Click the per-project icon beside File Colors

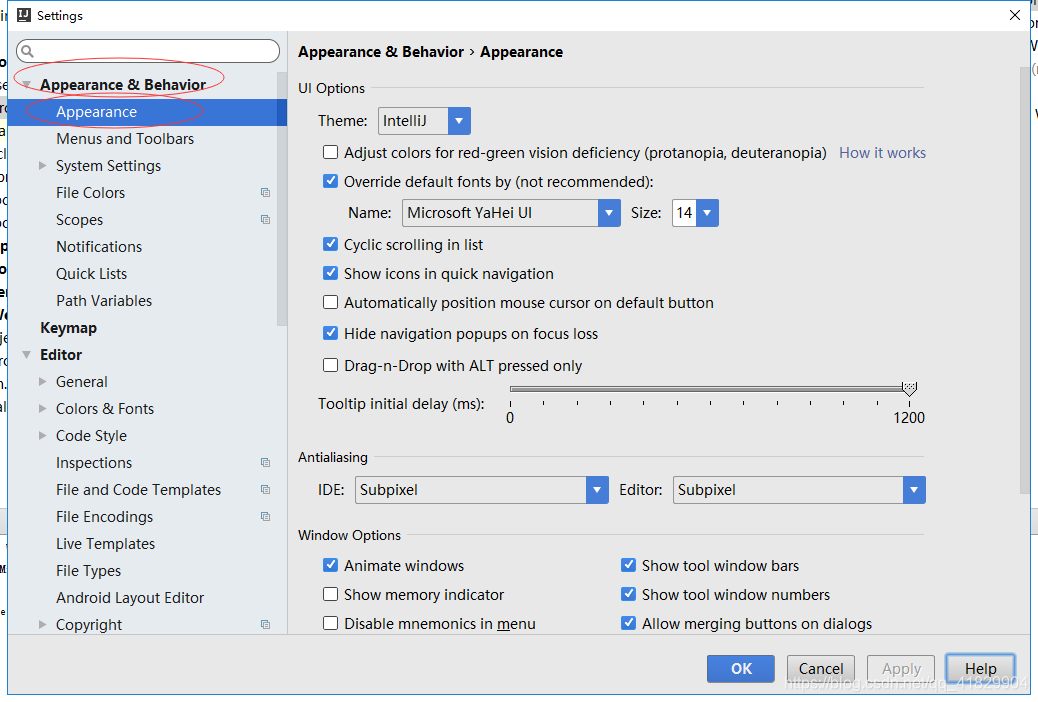click(265, 193)
